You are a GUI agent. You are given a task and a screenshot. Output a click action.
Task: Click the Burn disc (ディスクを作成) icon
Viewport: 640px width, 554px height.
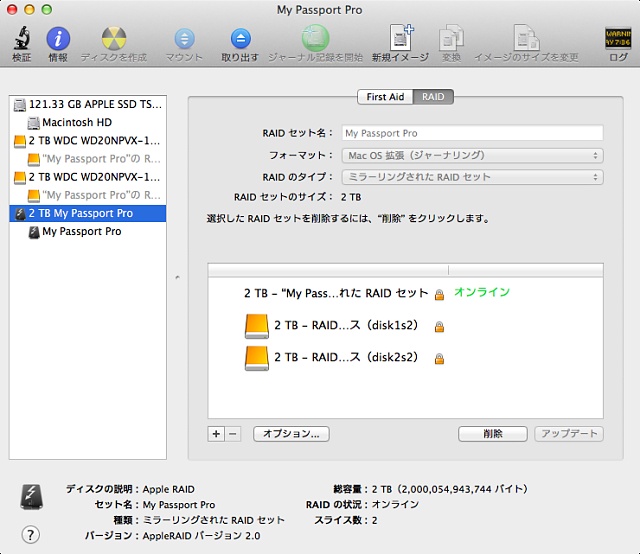(x=114, y=38)
